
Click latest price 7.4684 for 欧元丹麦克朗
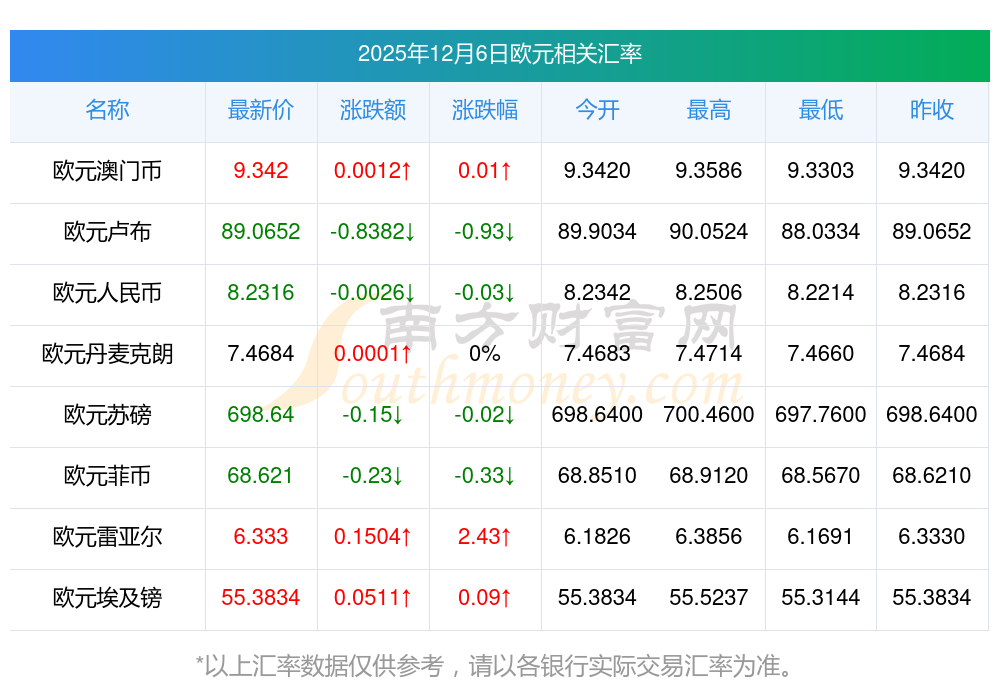(x=261, y=353)
